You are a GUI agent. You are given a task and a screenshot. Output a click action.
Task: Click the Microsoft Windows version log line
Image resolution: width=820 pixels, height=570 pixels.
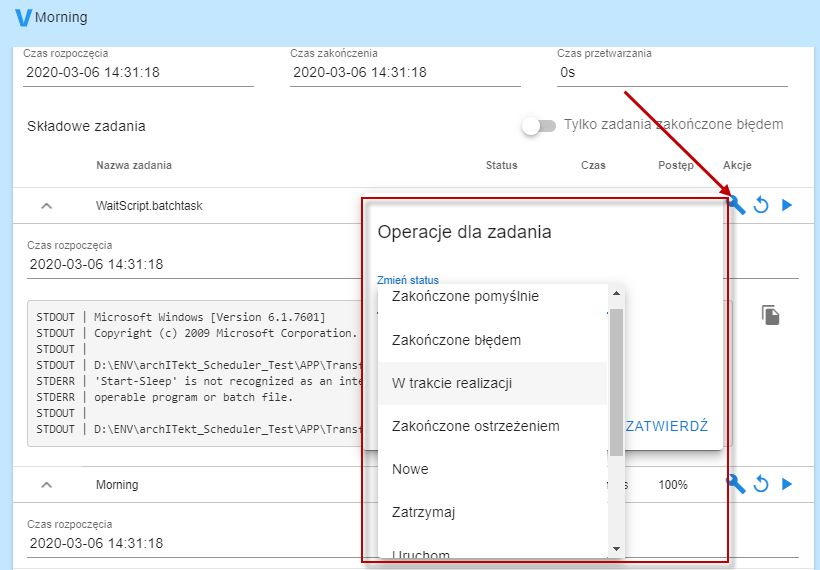181,317
